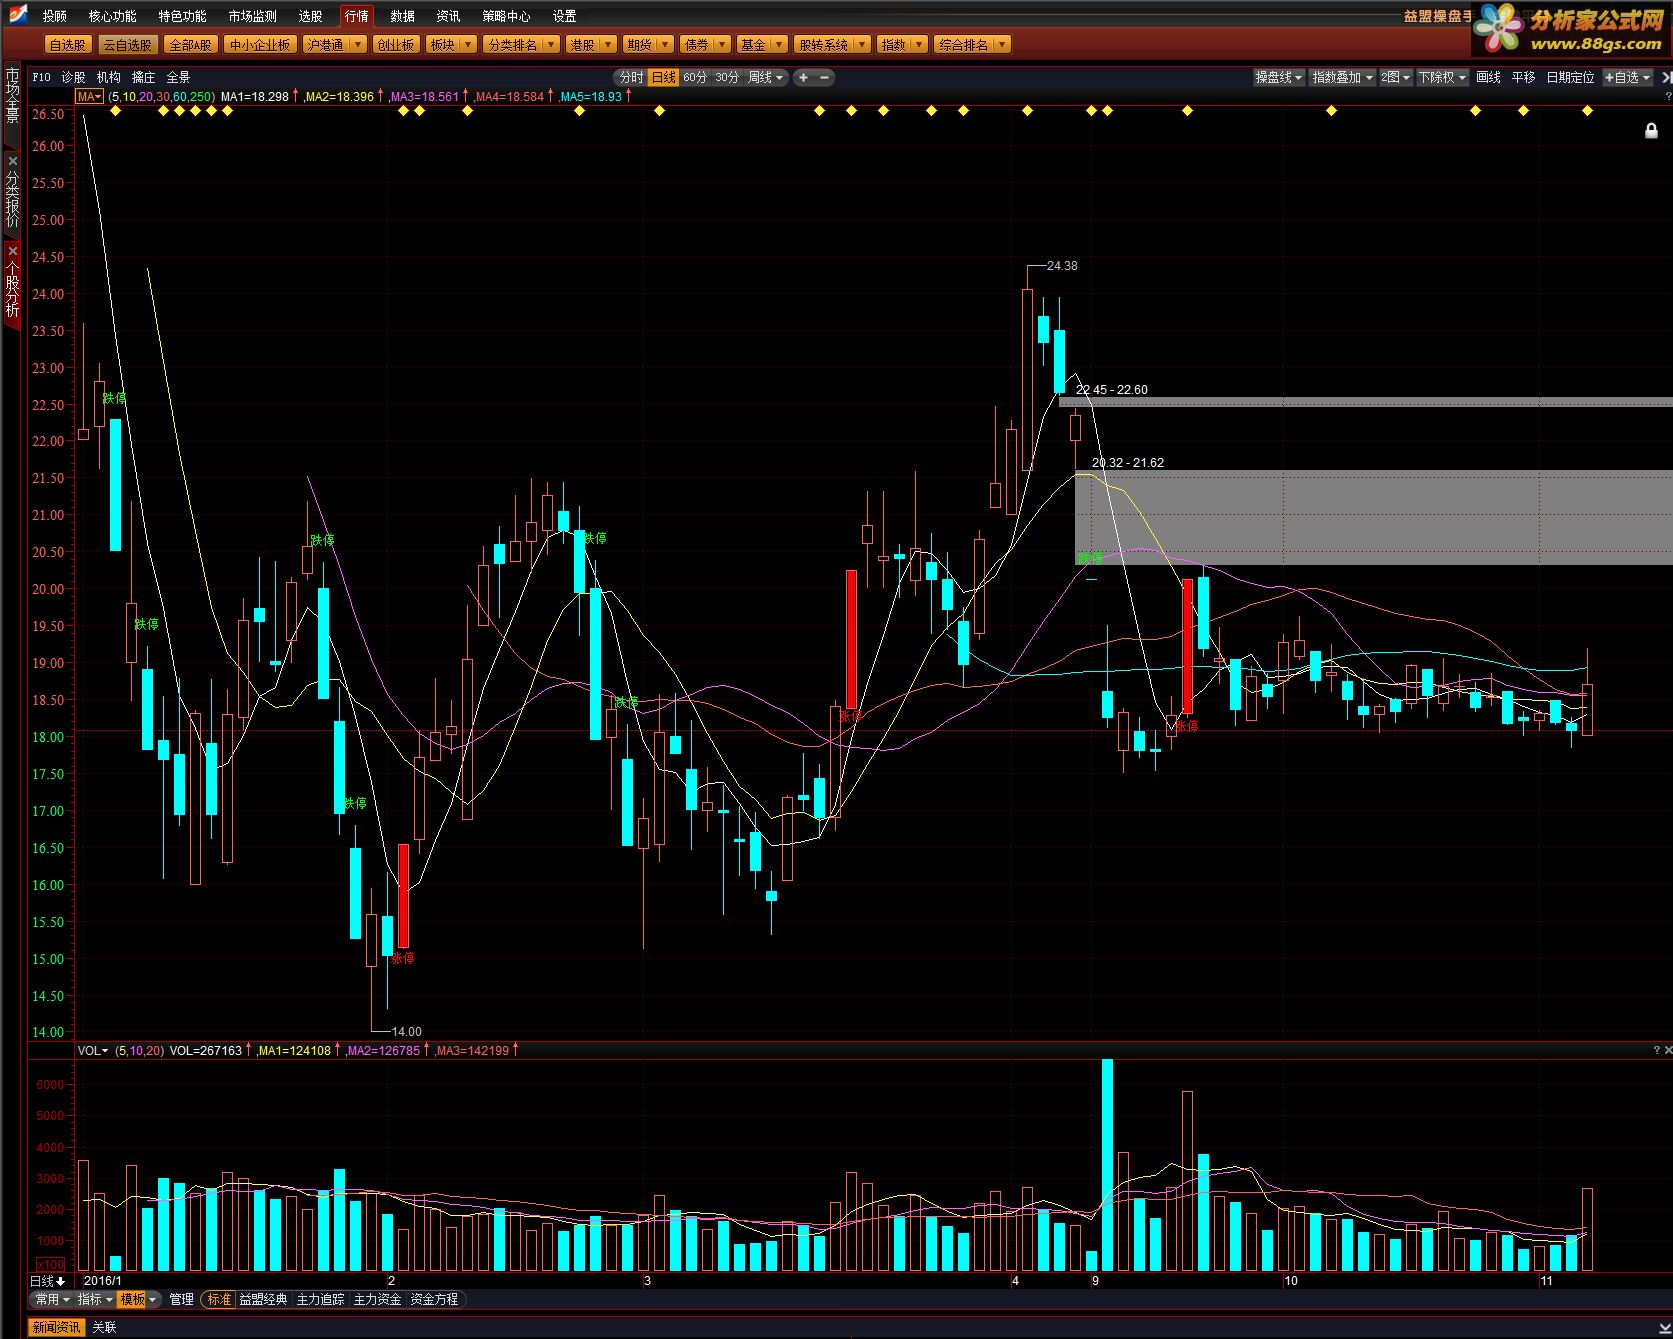
Task: Close the VOL sub-chart with its X icon
Action: pos(1667,1050)
